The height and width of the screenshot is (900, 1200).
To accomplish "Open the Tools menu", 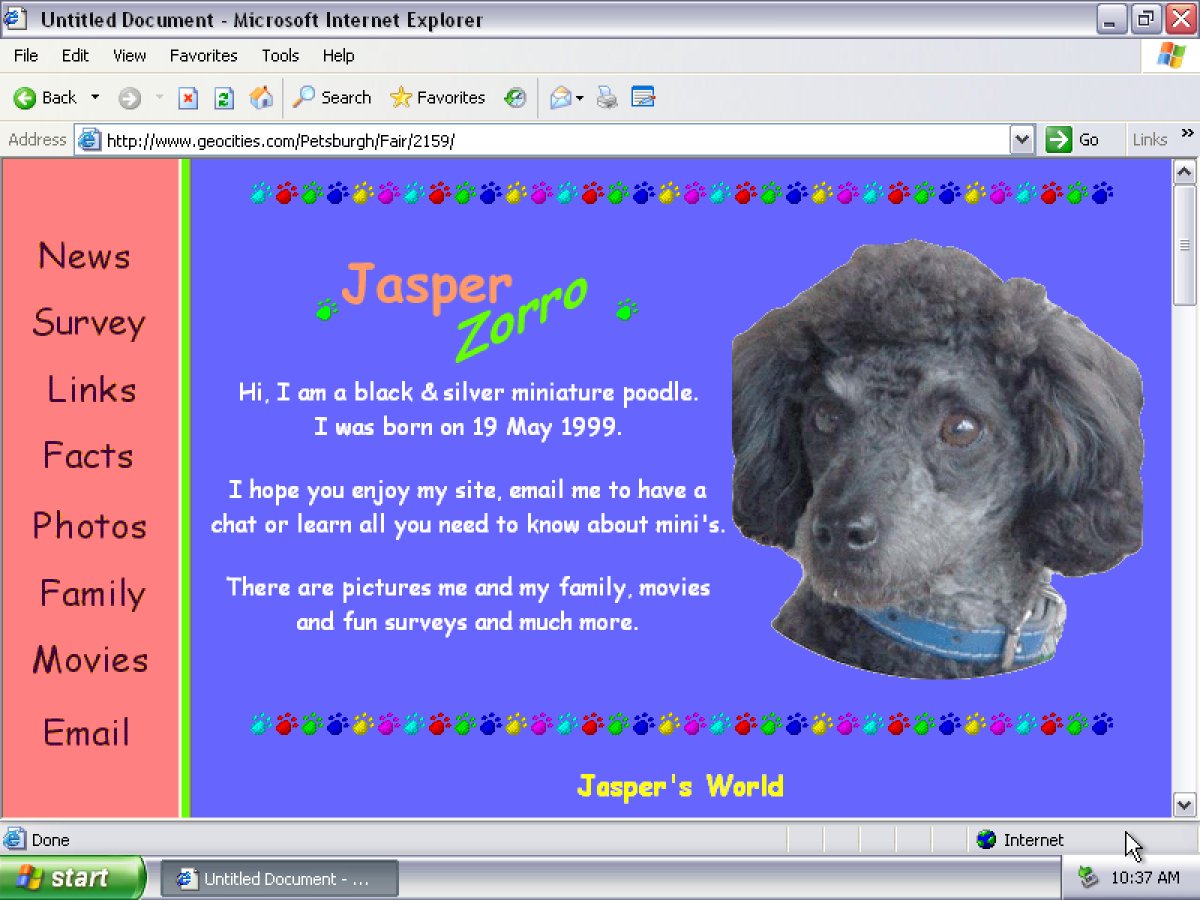I will click(280, 56).
